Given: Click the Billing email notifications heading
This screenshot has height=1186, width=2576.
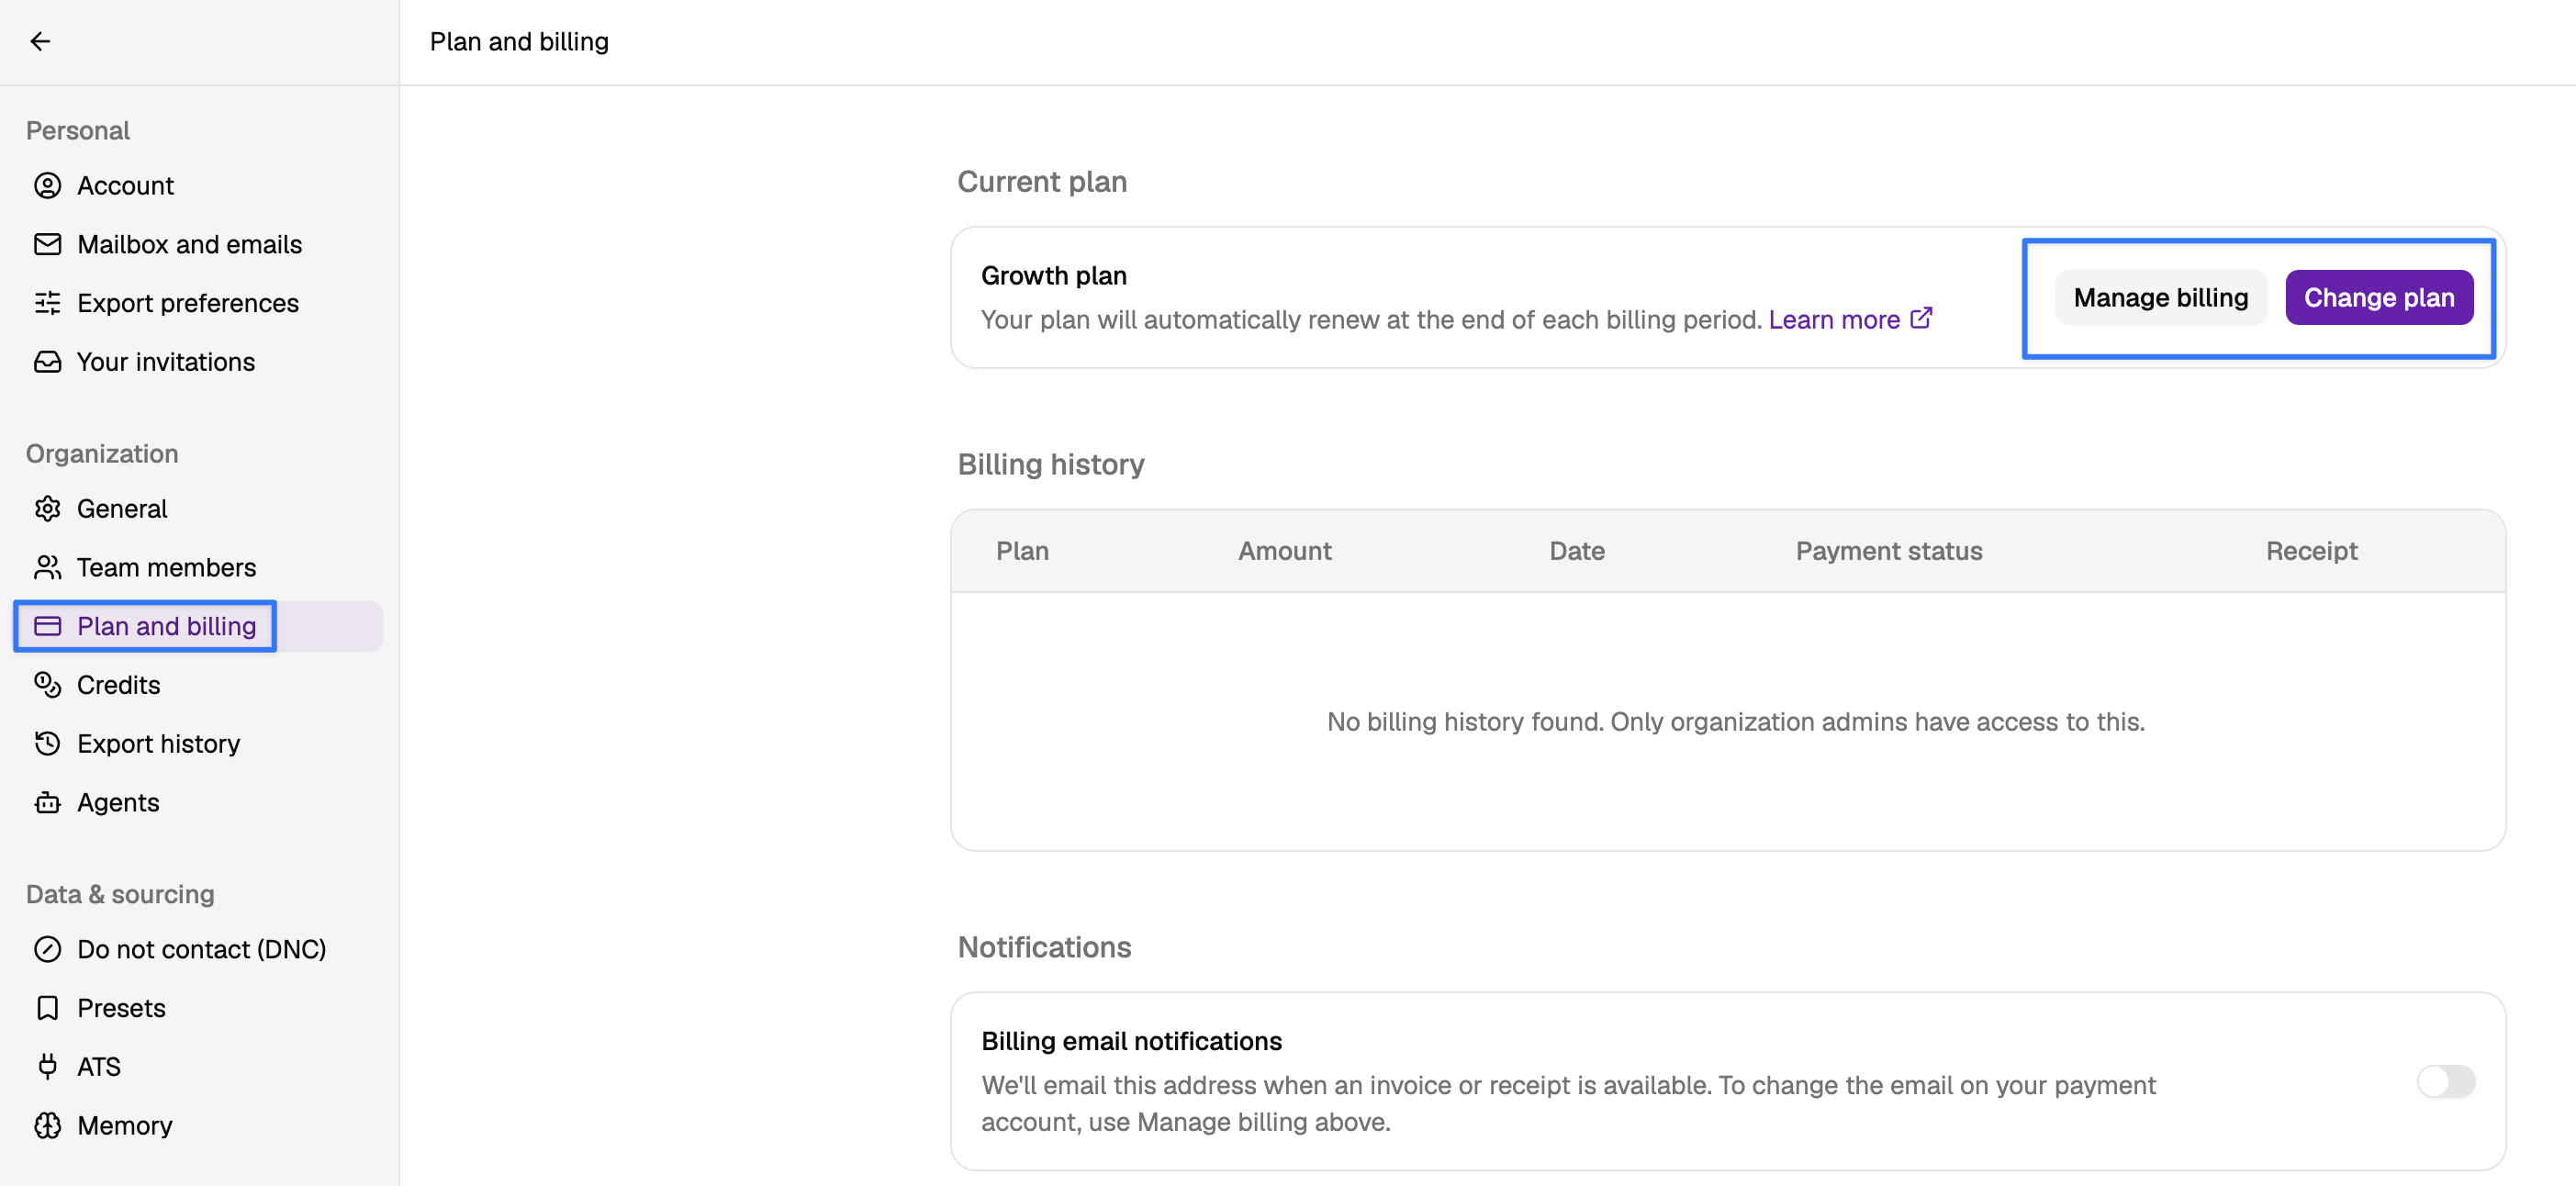Looking at the screenshot, I should (1131, 1041).
